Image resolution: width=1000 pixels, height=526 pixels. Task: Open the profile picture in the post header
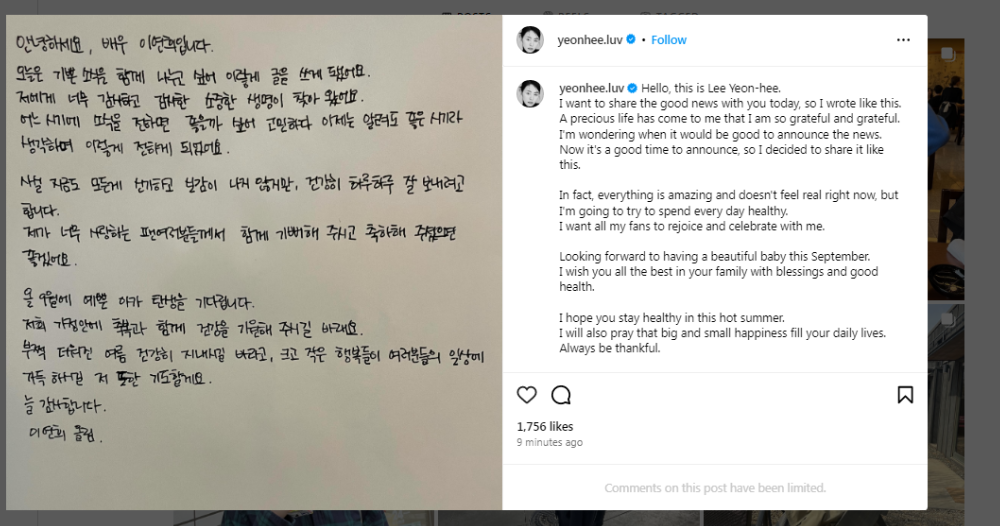[530, 40]
